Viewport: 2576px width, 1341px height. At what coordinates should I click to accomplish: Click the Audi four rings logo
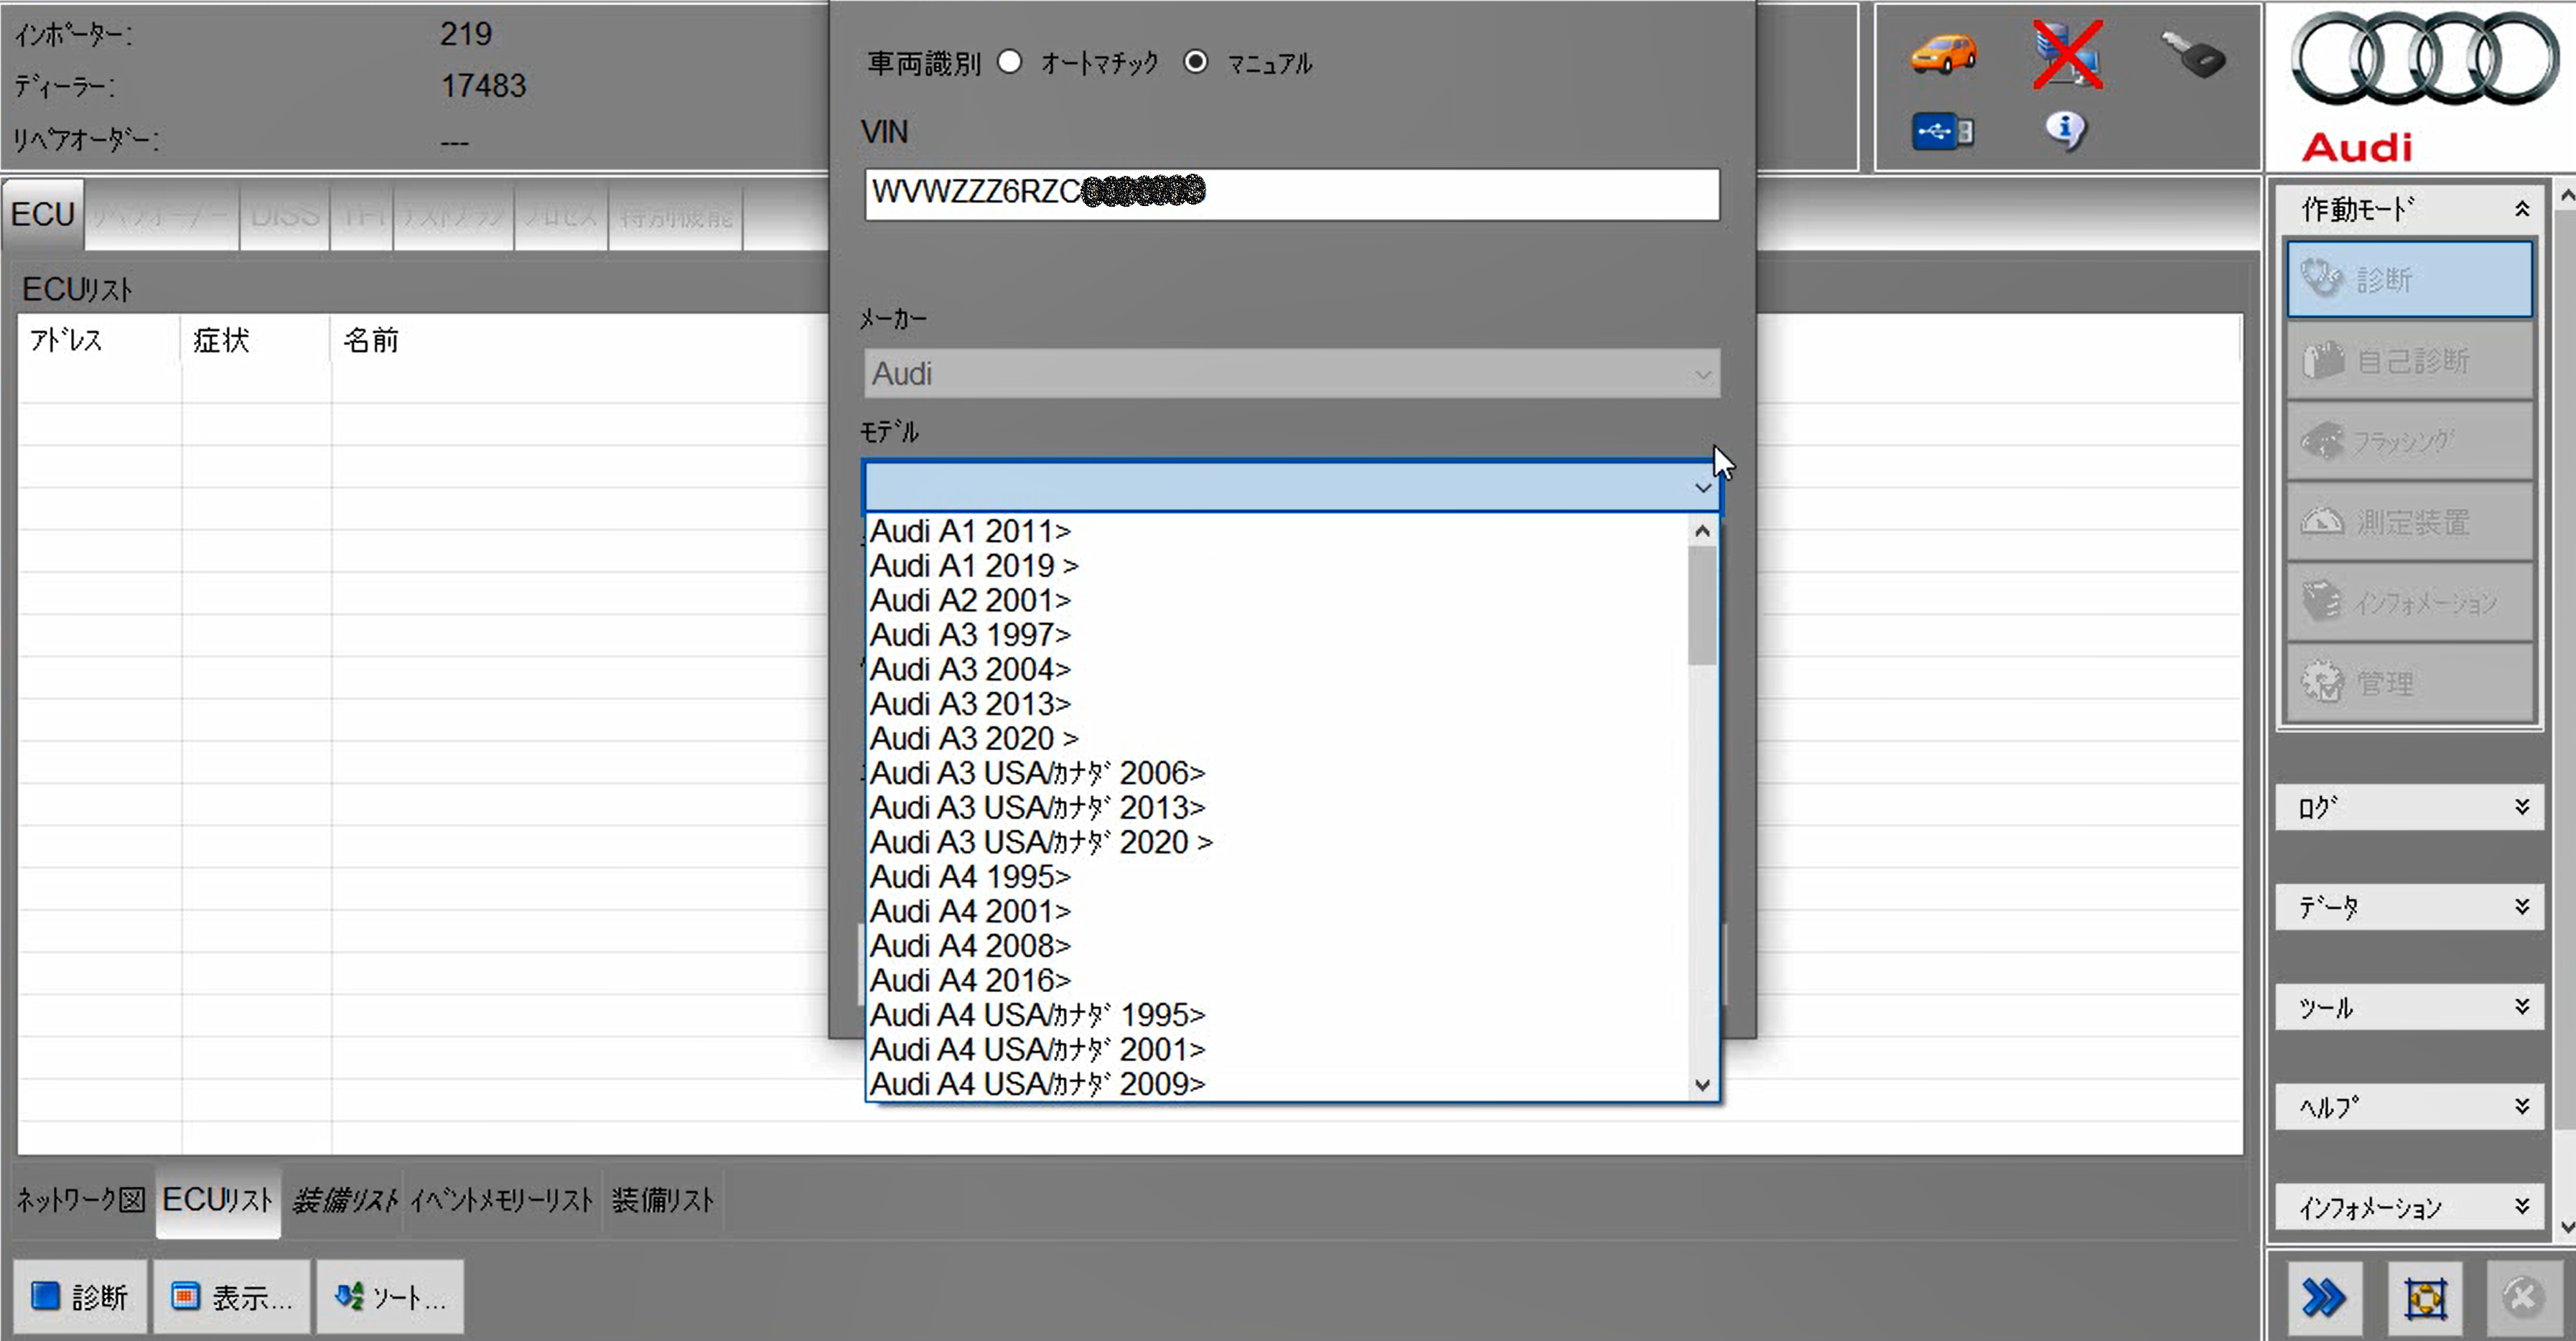click(2424, 58)
